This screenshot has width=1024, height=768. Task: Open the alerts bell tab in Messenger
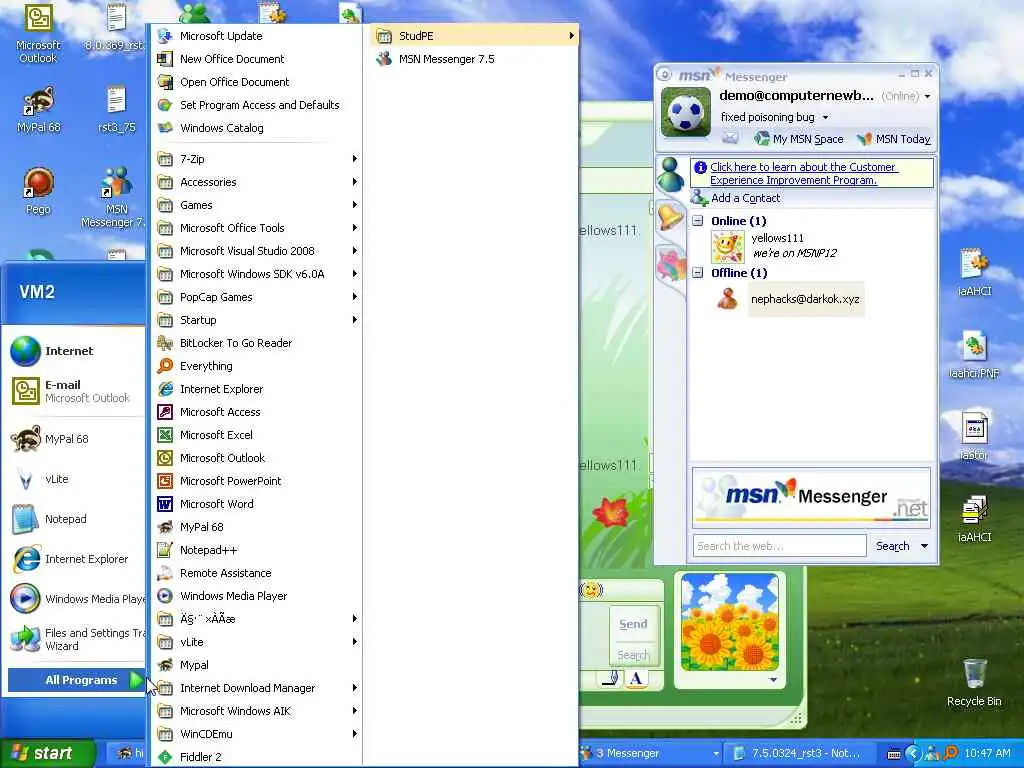[x=670, y=217]
